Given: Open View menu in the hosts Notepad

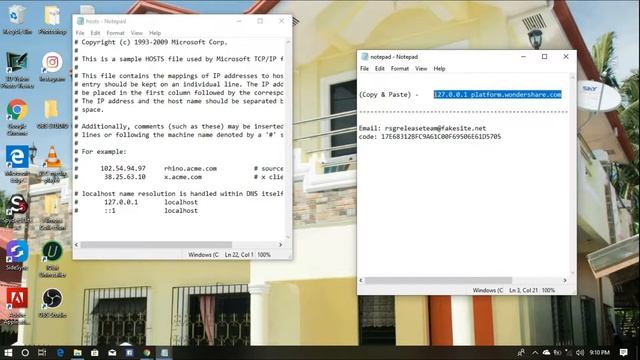Looking at the screenshot, I should (137, 33).
